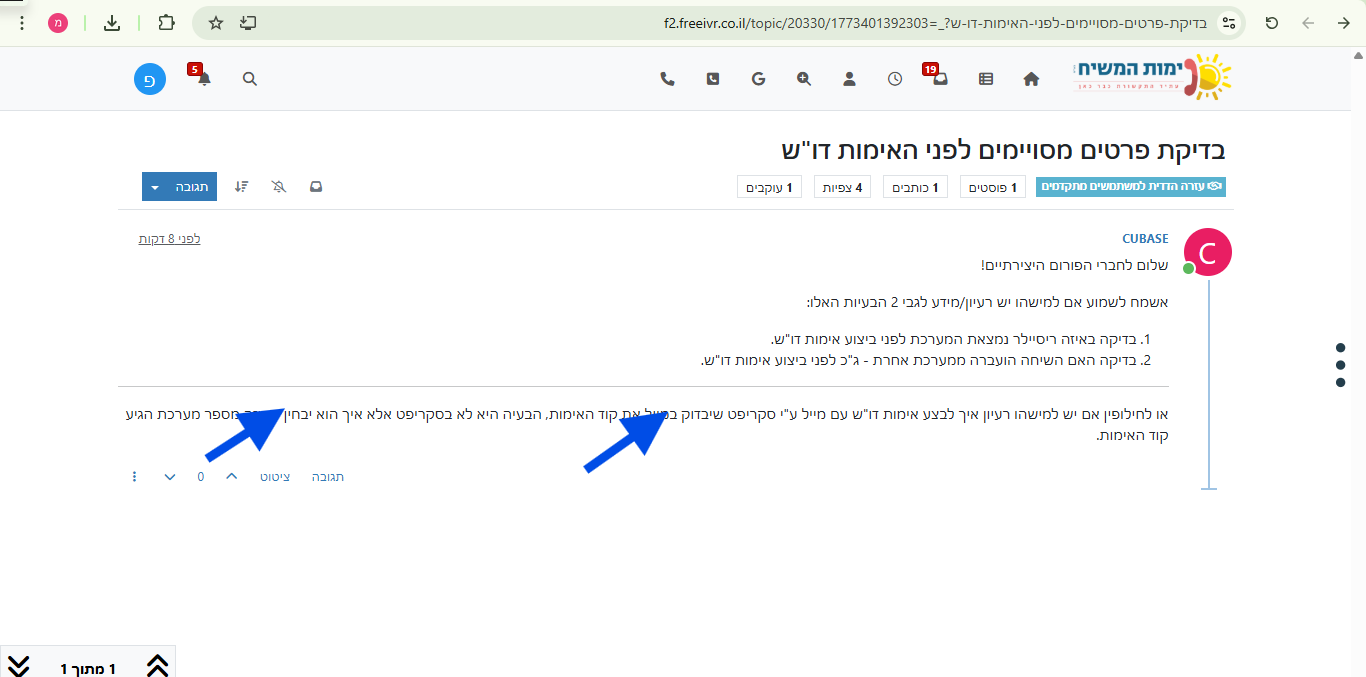Click the forum list grid icon
This screenshot has height=677, width=1366.
pos(985,78)
